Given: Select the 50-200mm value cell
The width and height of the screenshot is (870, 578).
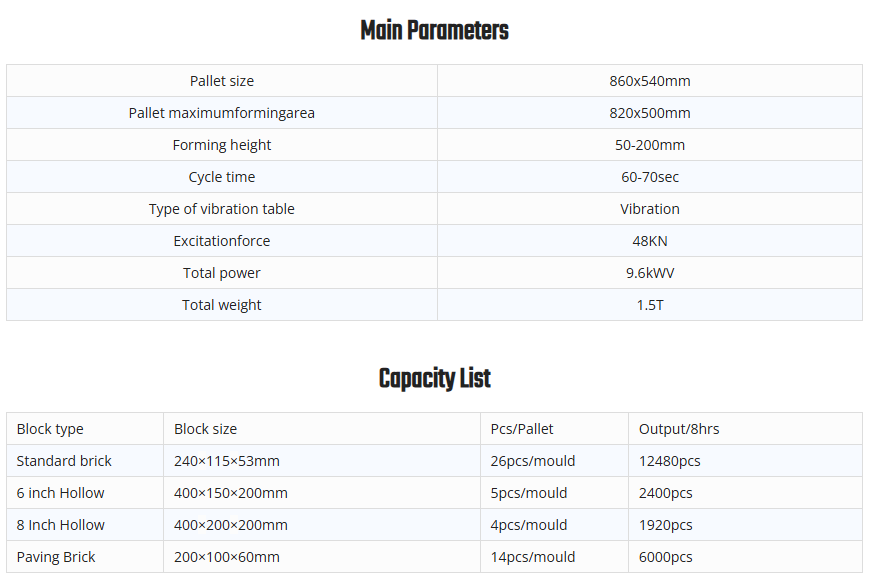Looking at the screenshot, I should point(650,145).
